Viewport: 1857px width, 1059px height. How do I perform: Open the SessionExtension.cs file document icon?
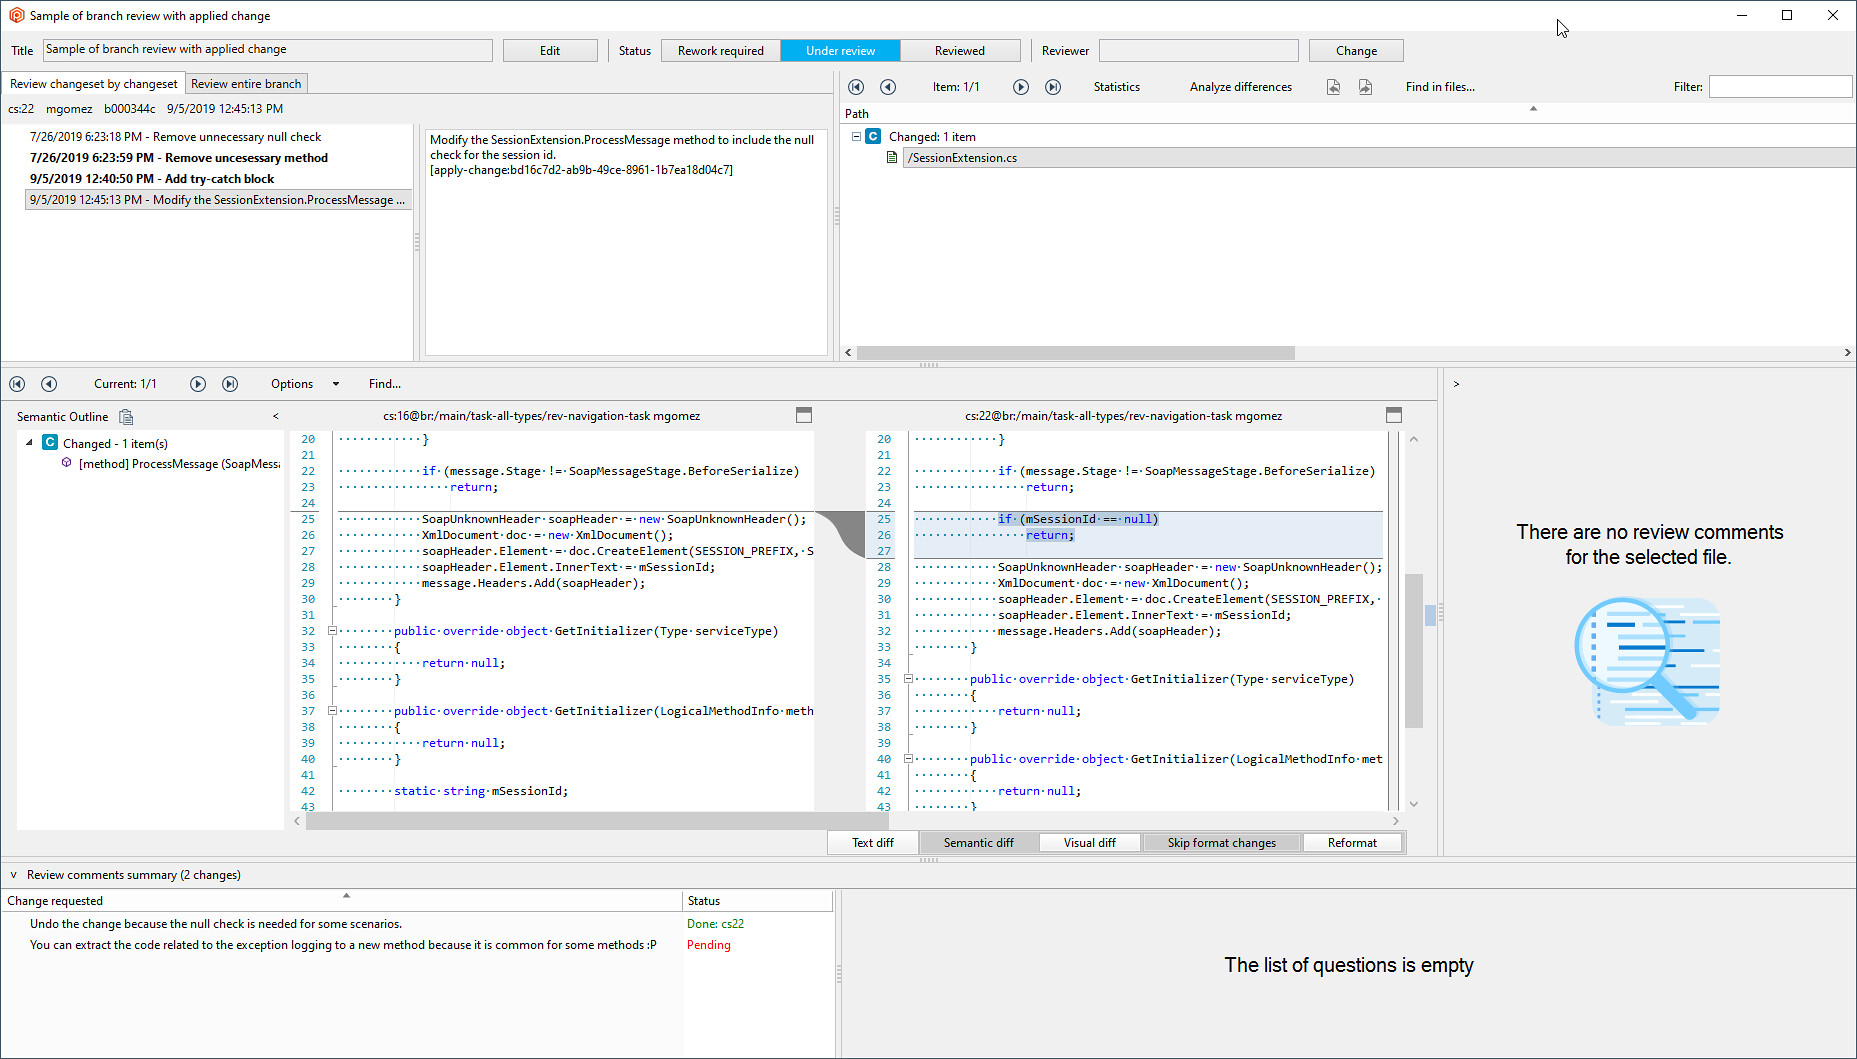pyautogui.click(x=893, y=157)
